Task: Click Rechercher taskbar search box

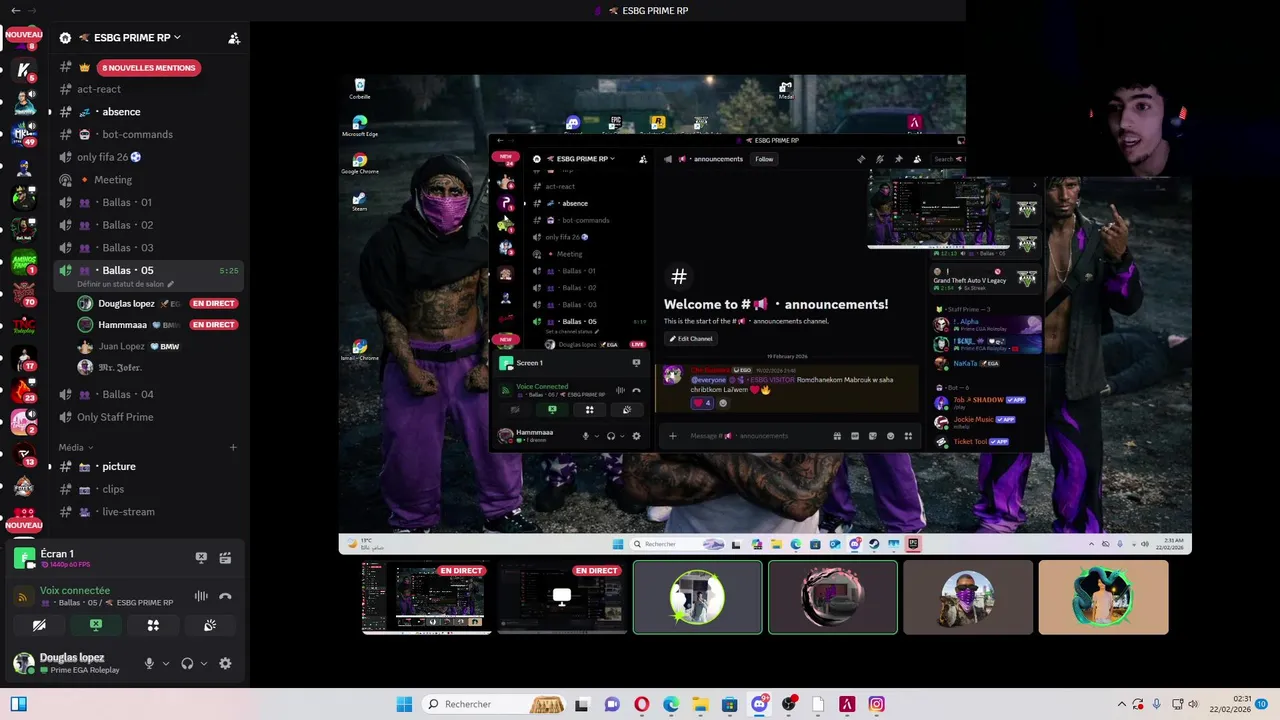Action: click(x=493, y=704)
